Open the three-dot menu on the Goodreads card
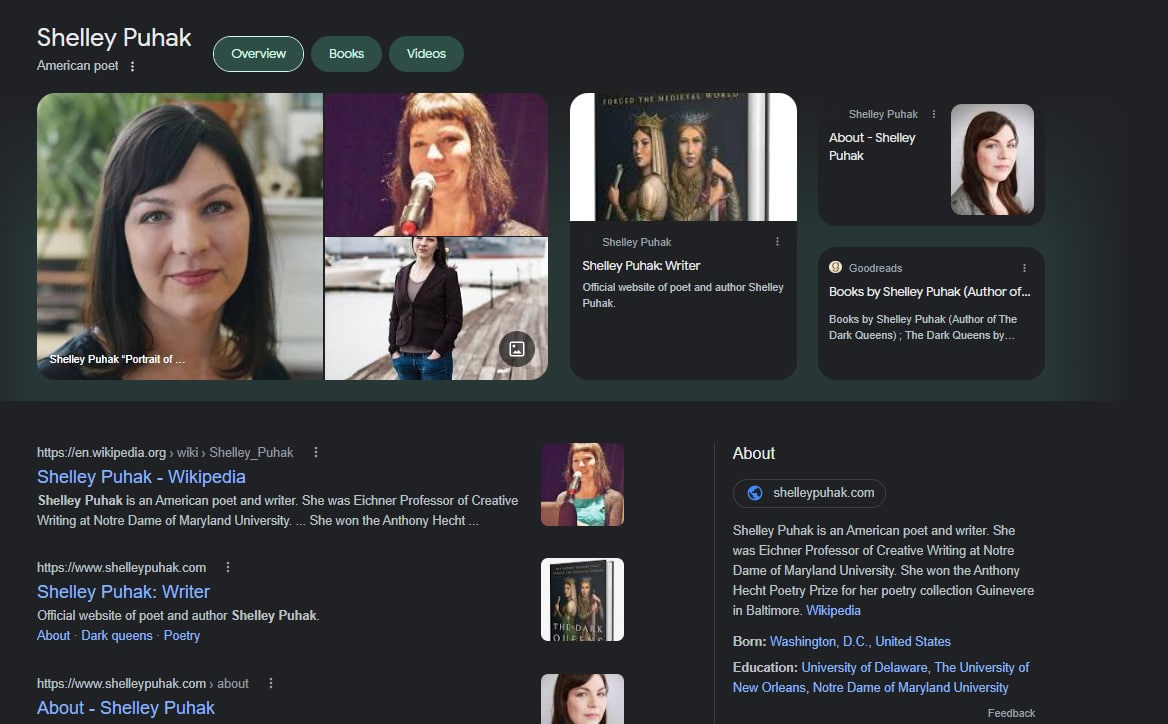 click(1024, 267)
